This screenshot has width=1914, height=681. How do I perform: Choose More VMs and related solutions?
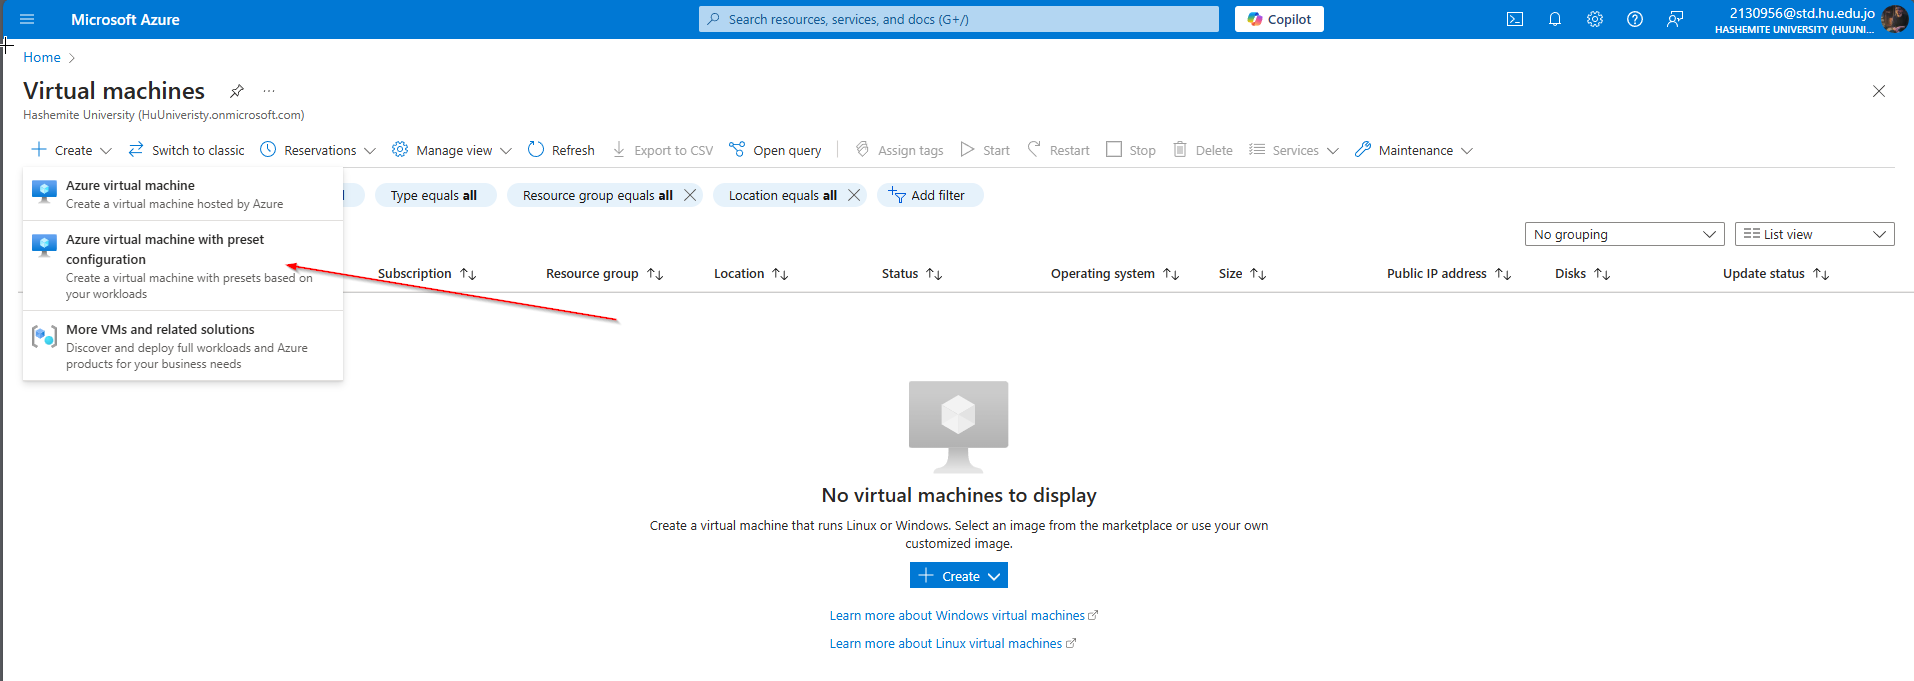pyautogui.click(x=160, y=330)
